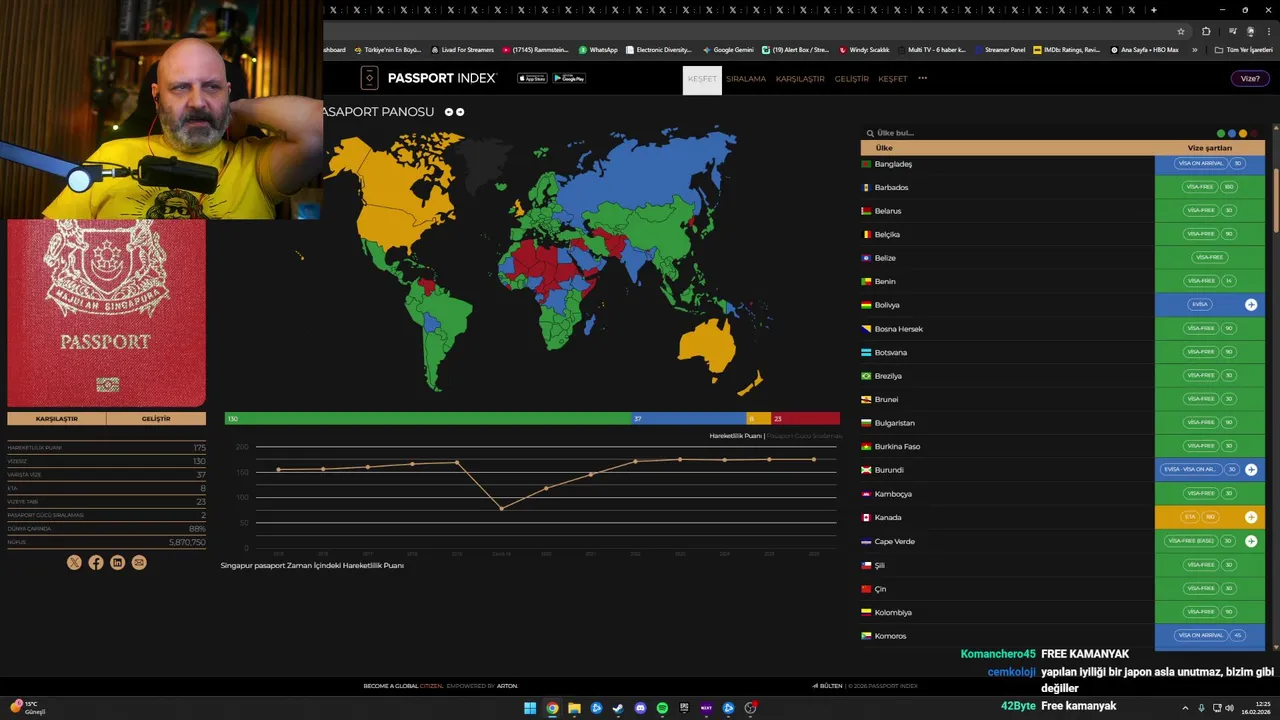This screenshot has width=1280, height=720.
Task: Open Steam from the taskbar
Action: [618, 708]
